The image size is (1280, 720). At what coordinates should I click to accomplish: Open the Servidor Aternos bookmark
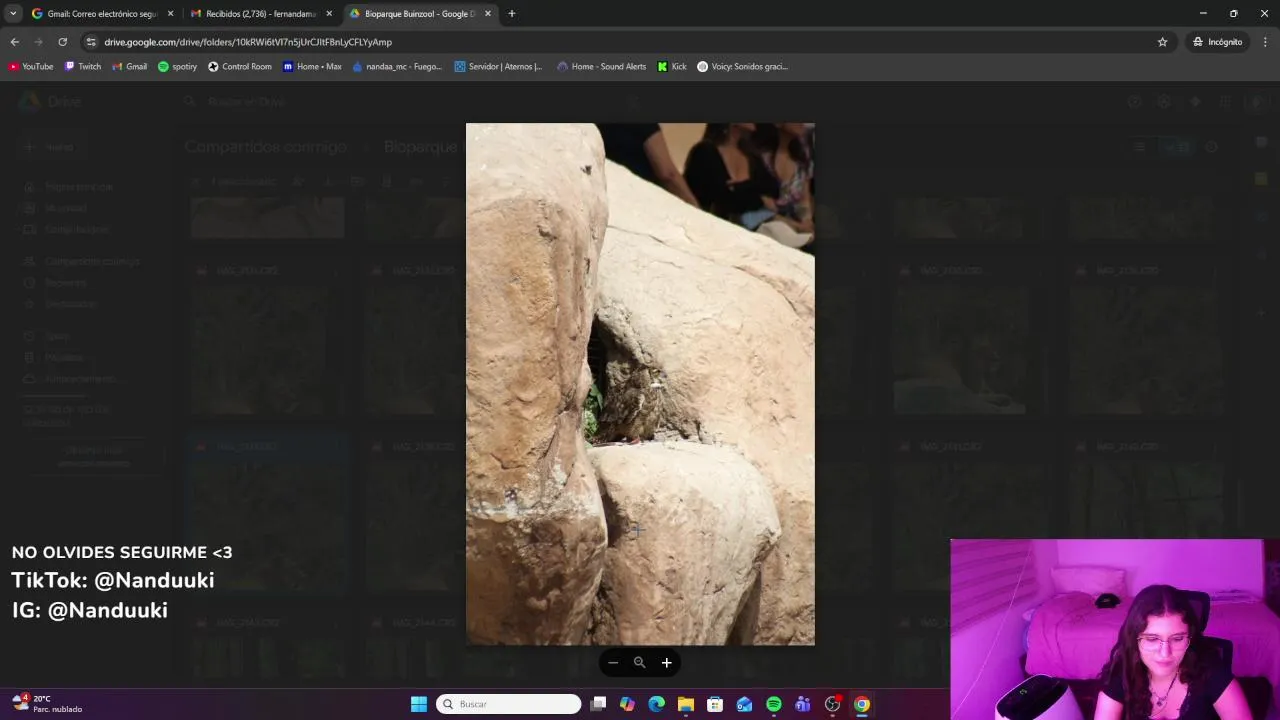pos(498,67)
